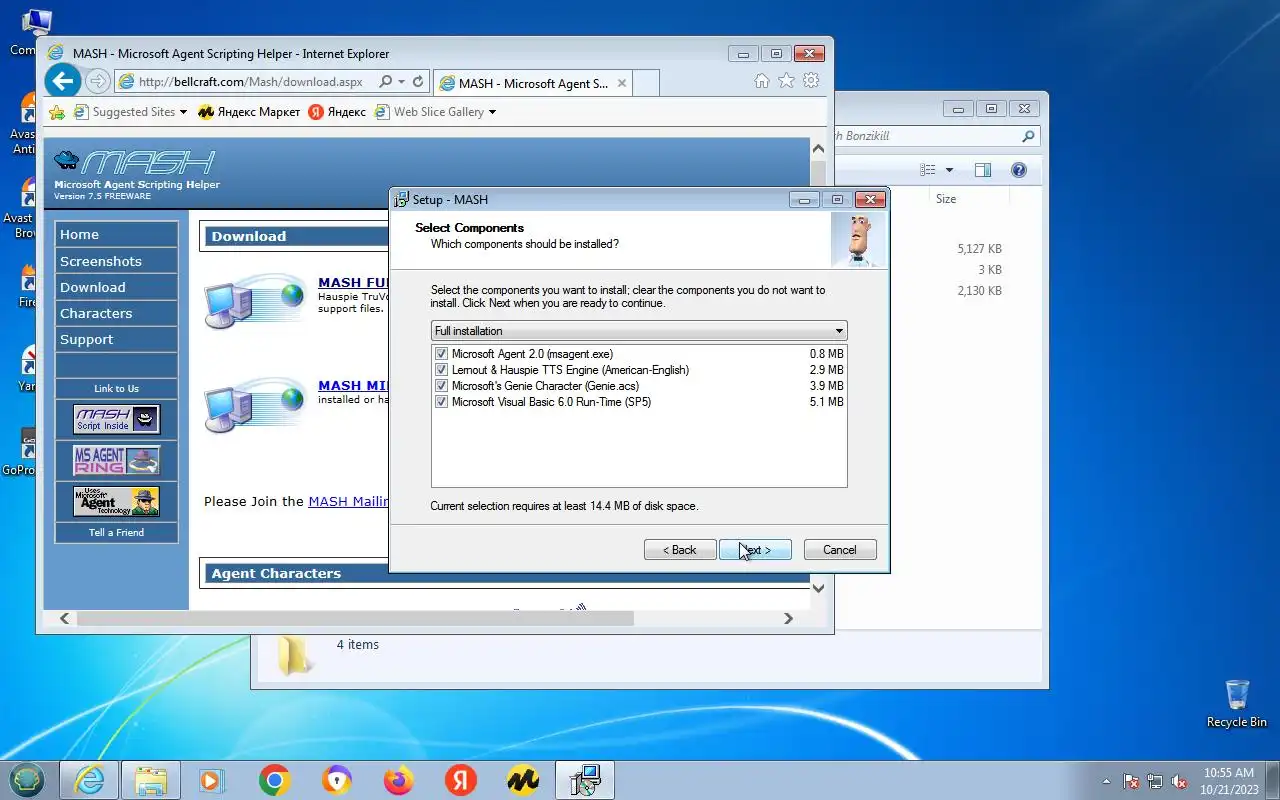Open Avast Secure Browser on taskbar
This screenshot has width=1280, height=800.
(336, 781)
